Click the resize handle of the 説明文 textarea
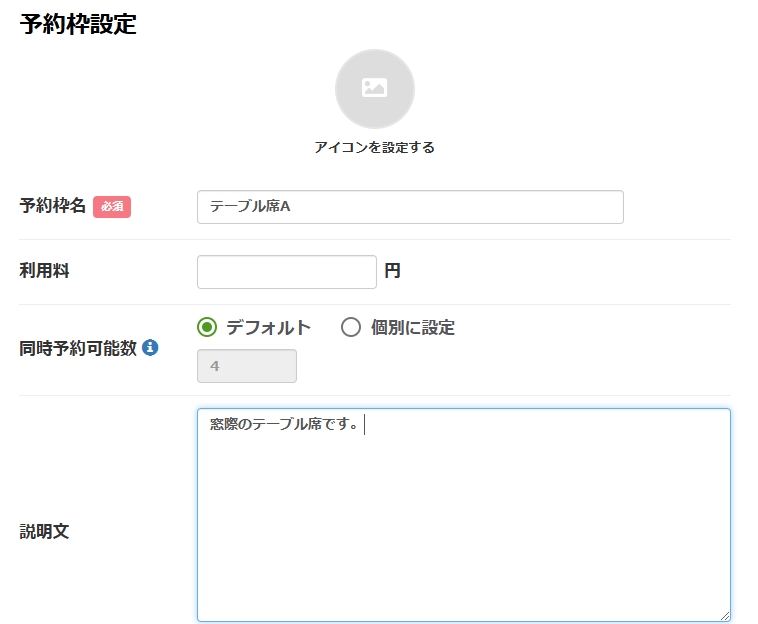The image size is (758, 624). click(x=724, y=615)
